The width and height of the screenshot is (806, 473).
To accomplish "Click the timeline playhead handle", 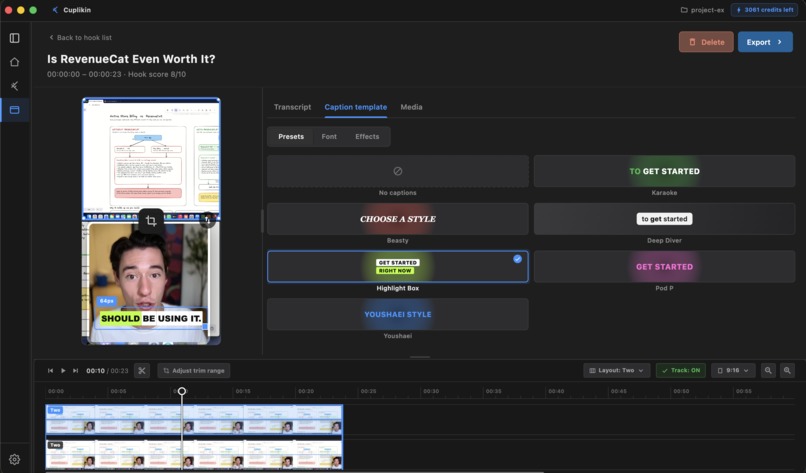I will click(181, 391).
